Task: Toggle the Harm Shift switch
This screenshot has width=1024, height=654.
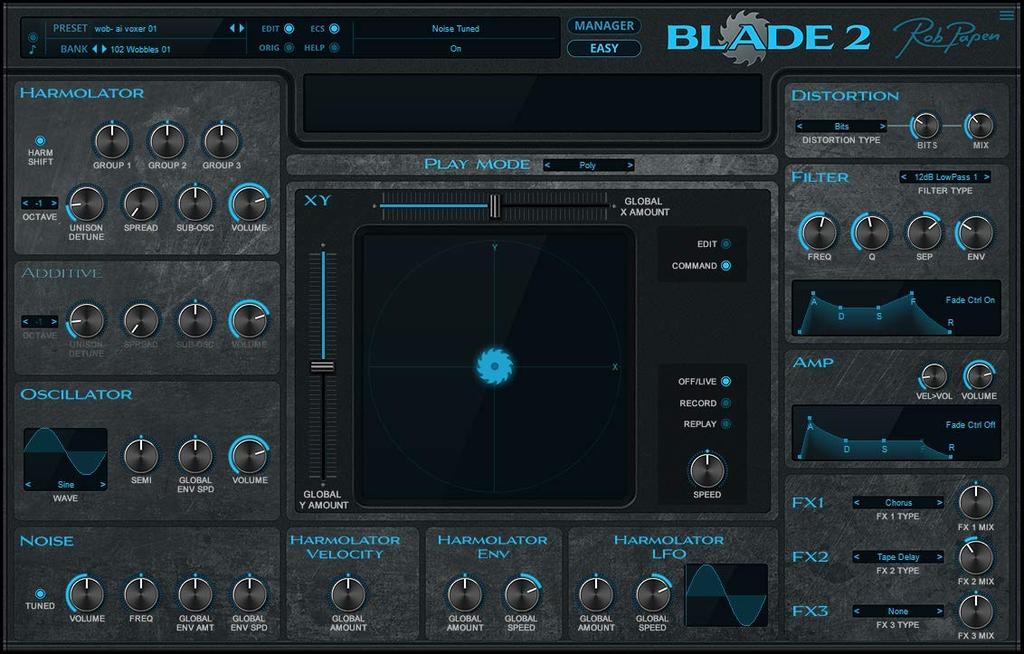Action: tap(40, 141)
